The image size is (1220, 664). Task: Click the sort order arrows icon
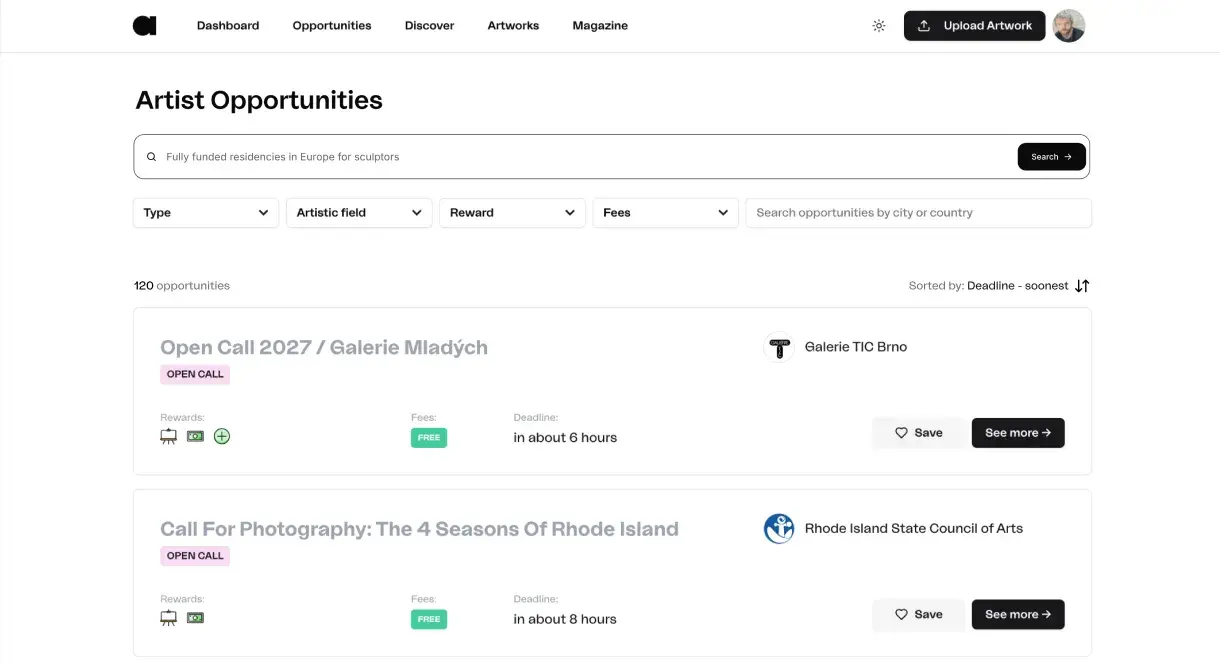pos(1082,286)
